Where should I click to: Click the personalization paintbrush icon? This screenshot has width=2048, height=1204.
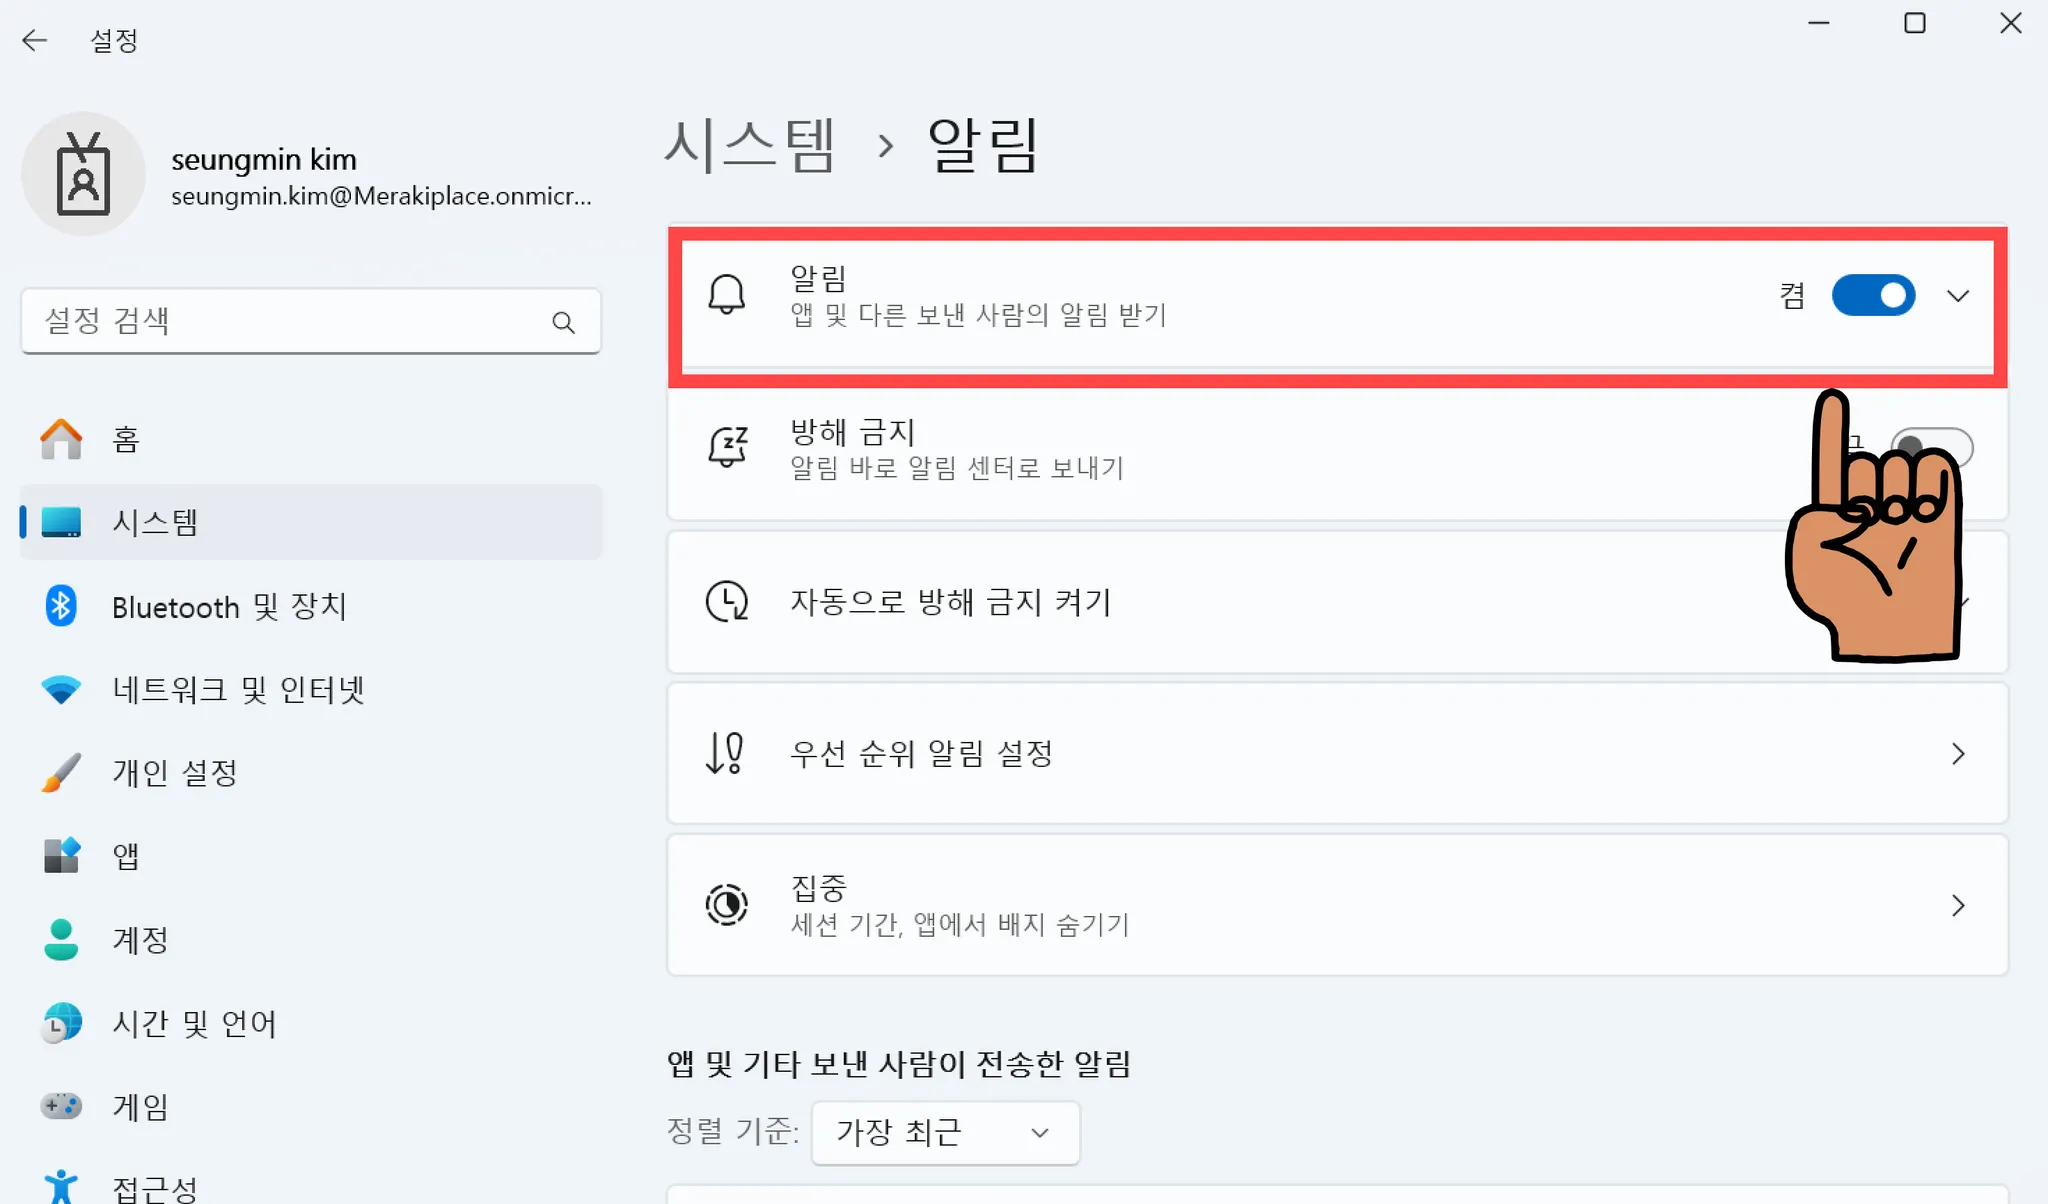click(x=61, y=772)
